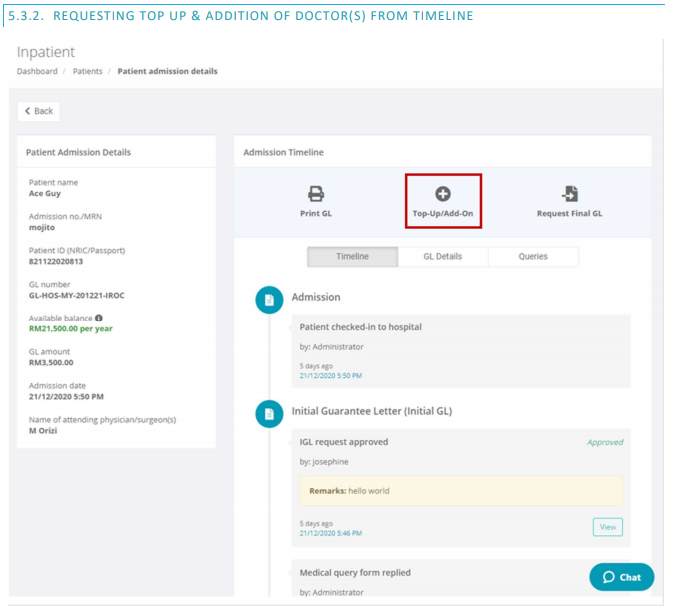
Task: Select the Patient checked-in to hospital entry
Action: 361,327
